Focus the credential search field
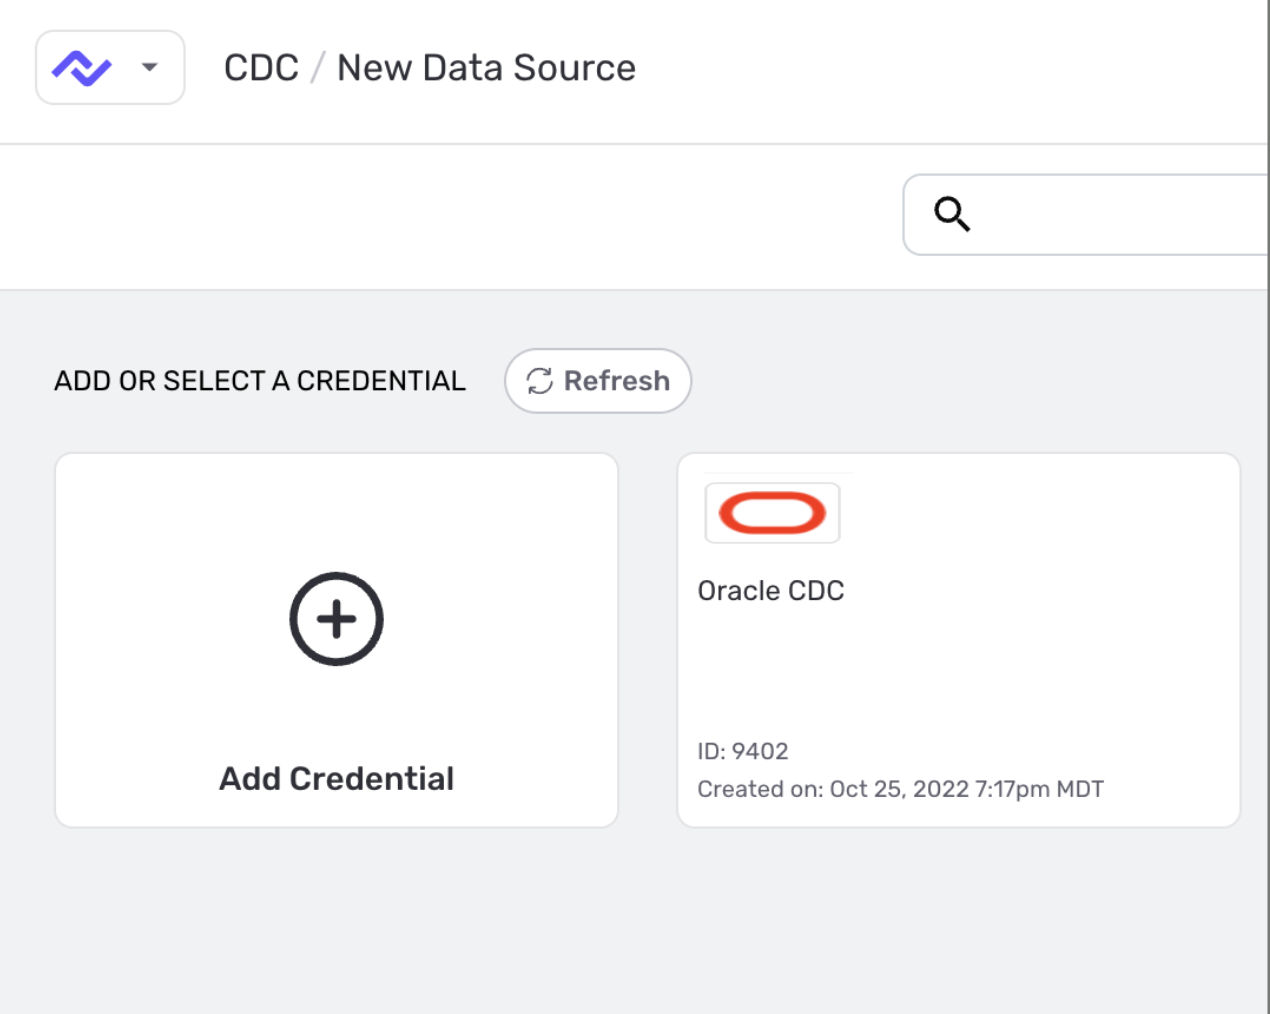This screenshot has width=1270, height=1014. pos(1086,215)
